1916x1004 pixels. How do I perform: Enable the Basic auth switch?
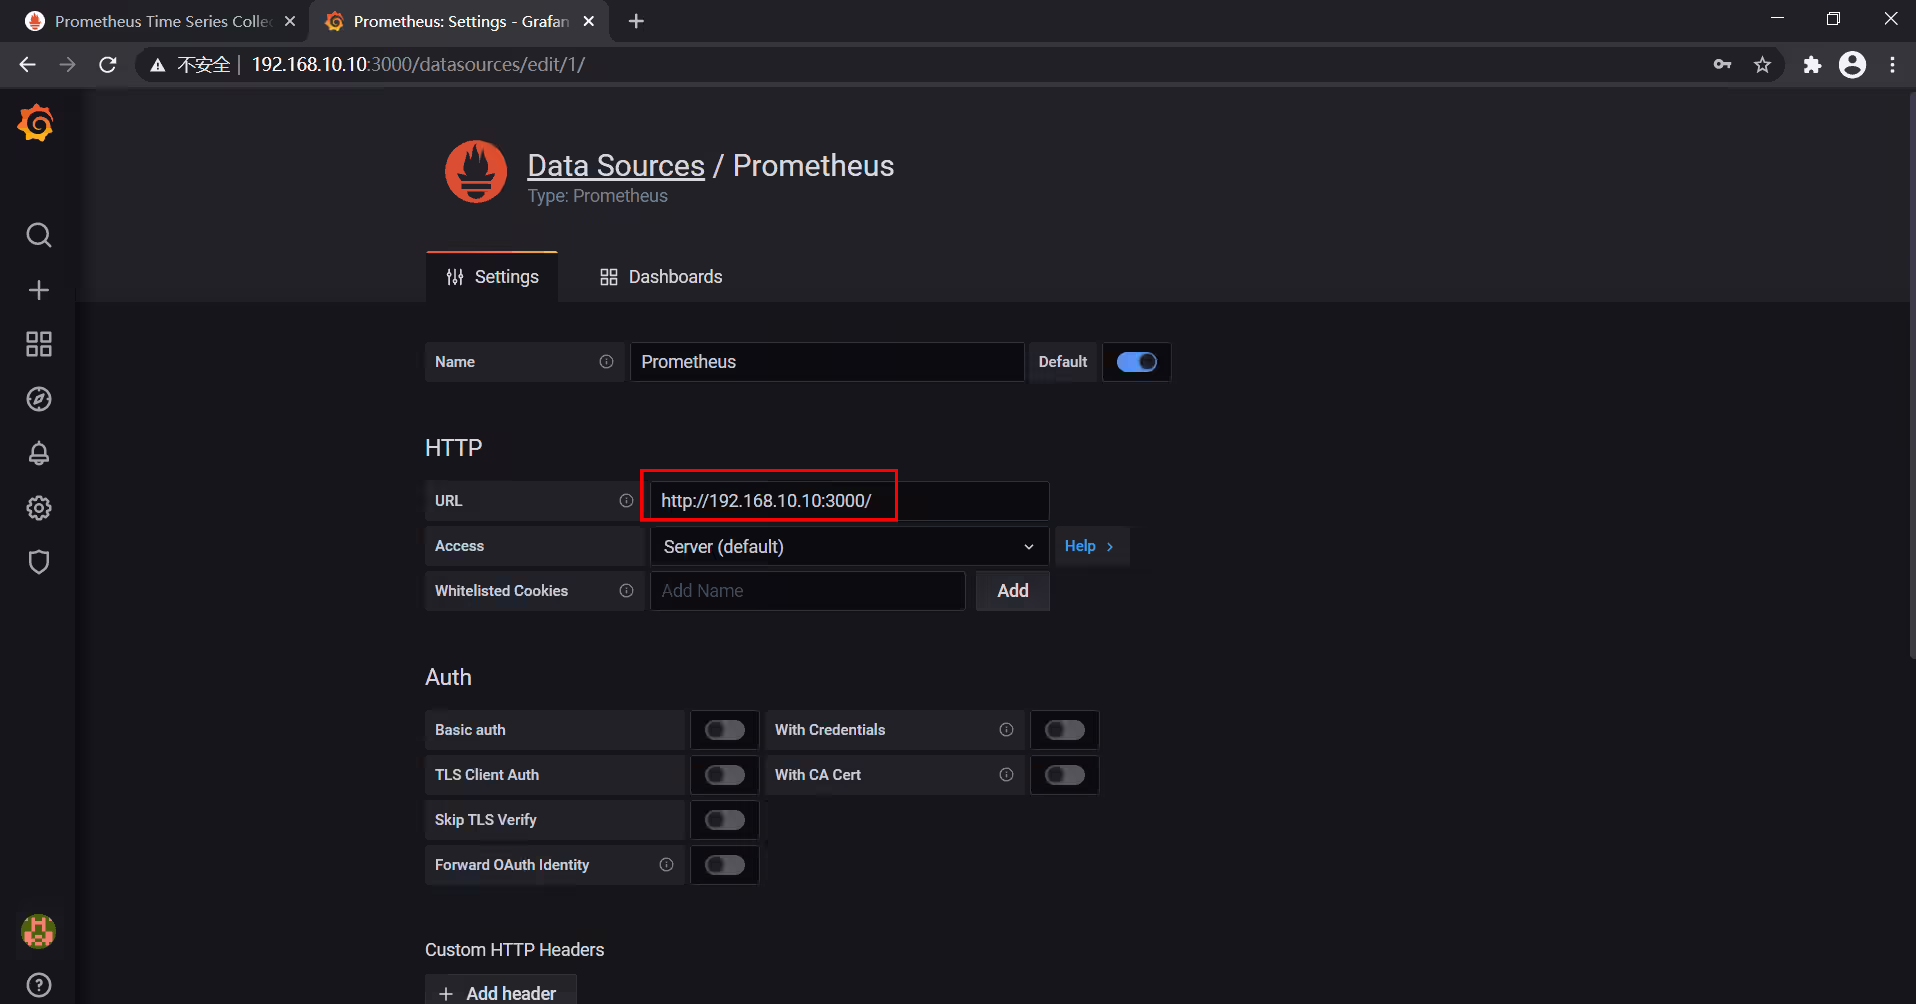point(725,730)
